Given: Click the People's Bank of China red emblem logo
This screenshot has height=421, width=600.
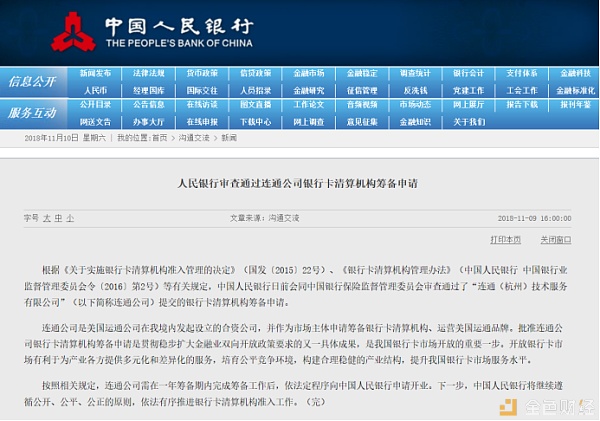Looking at the screenshot, I should [x=73, y=32].
